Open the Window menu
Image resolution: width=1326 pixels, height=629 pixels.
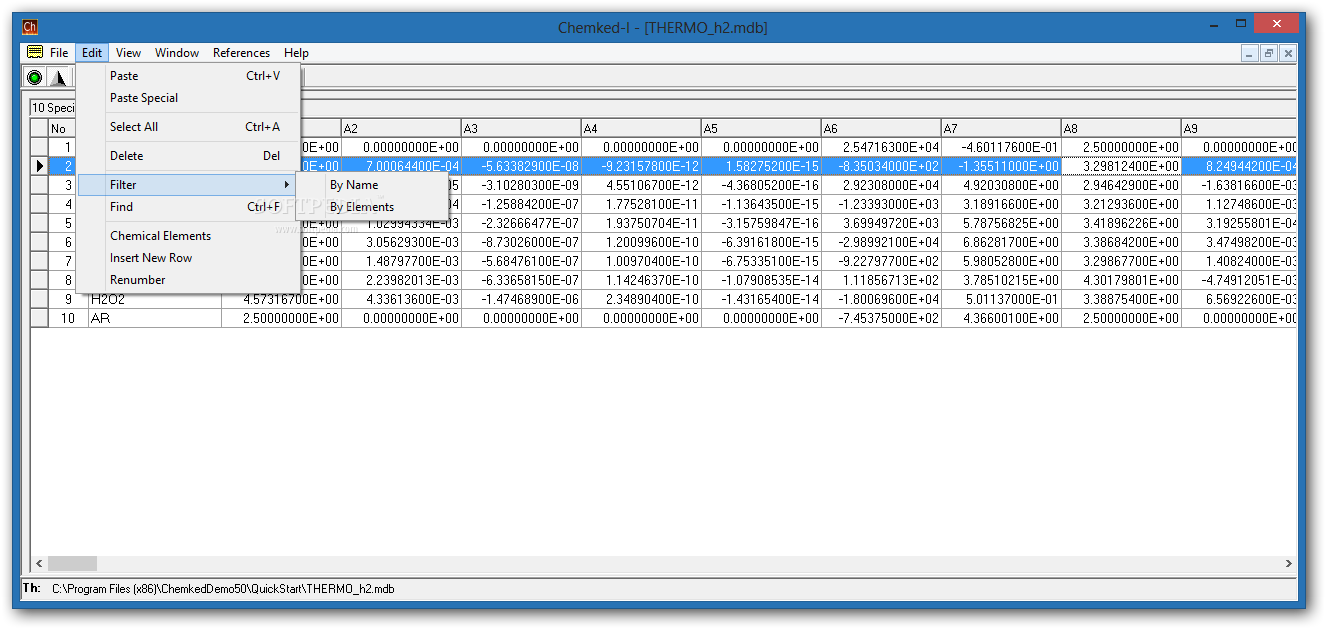[177, 53]
